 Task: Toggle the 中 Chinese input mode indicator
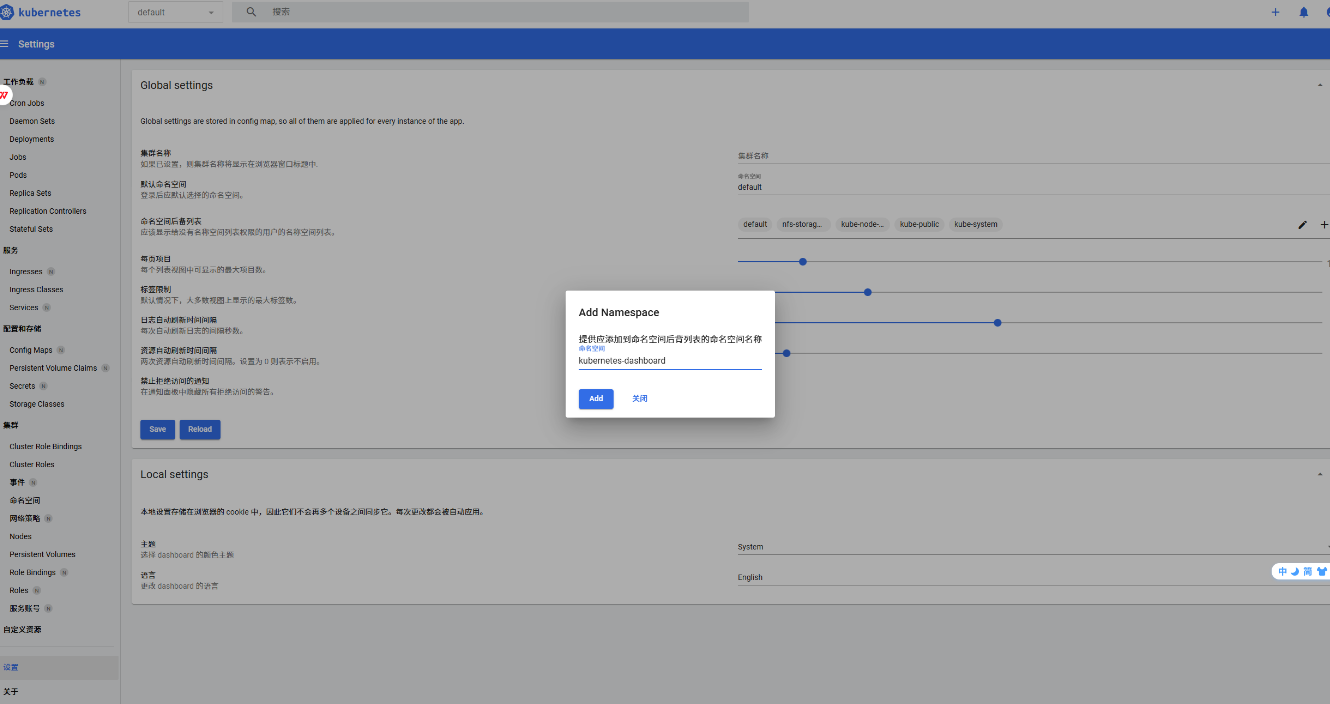tap(1282, 571)
